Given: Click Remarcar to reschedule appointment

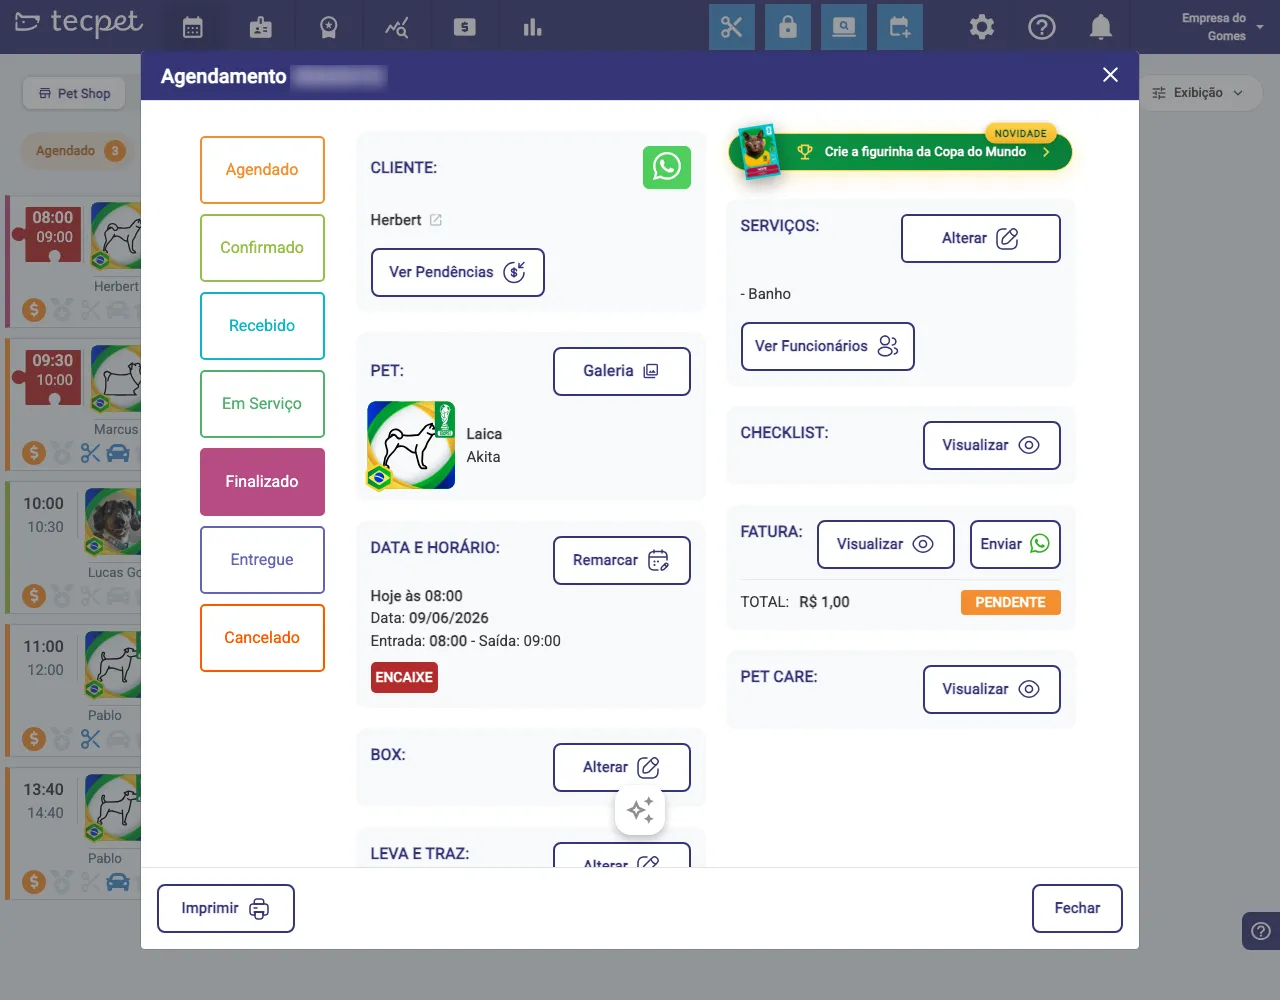Looking at the screenshot, I should coord(622,560).
